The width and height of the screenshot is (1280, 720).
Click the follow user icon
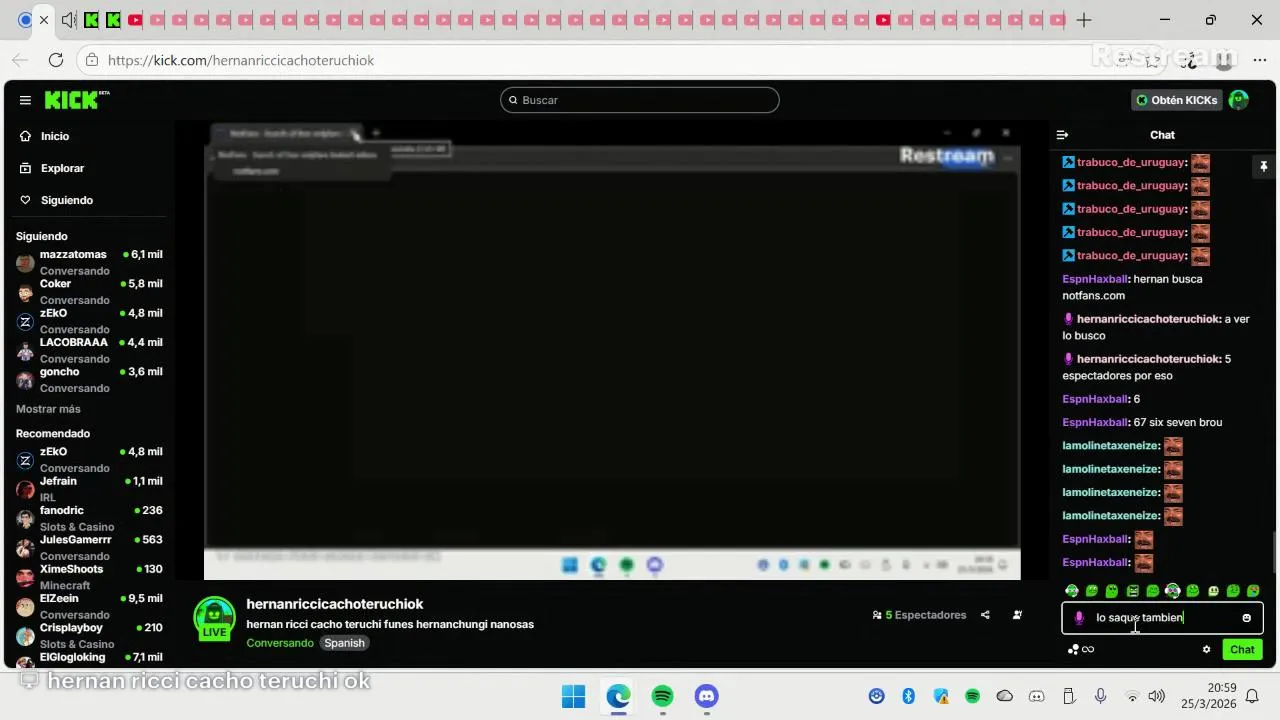click(1017, 615)
